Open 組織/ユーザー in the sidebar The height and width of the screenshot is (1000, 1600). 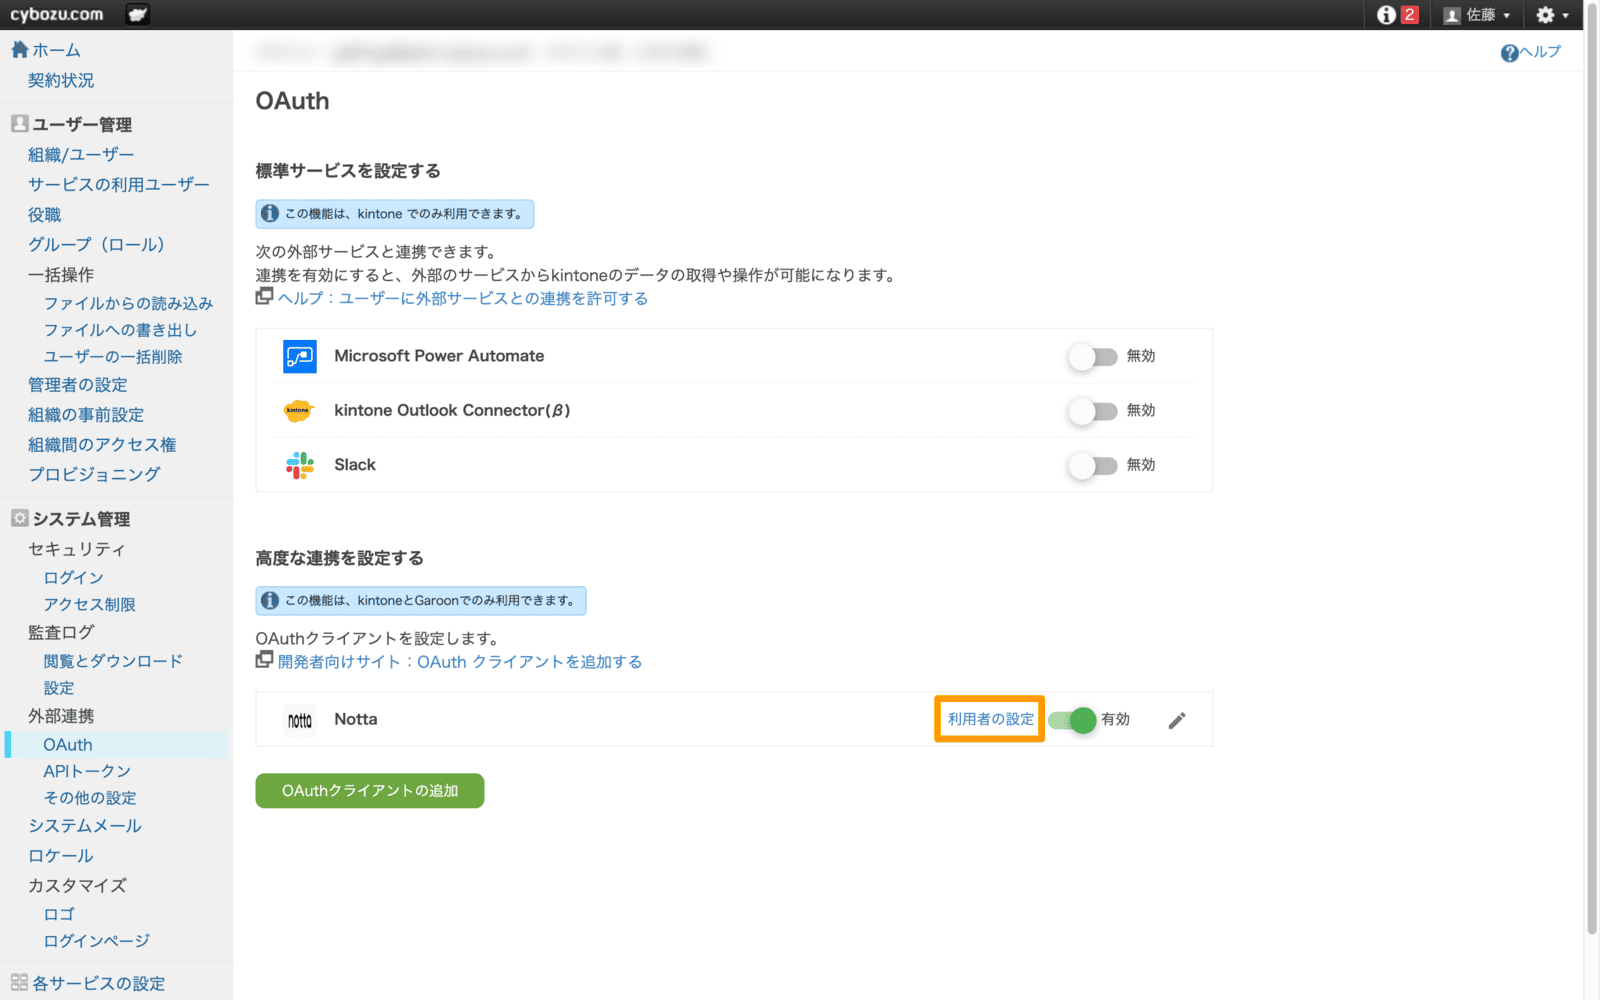[81, 154]
